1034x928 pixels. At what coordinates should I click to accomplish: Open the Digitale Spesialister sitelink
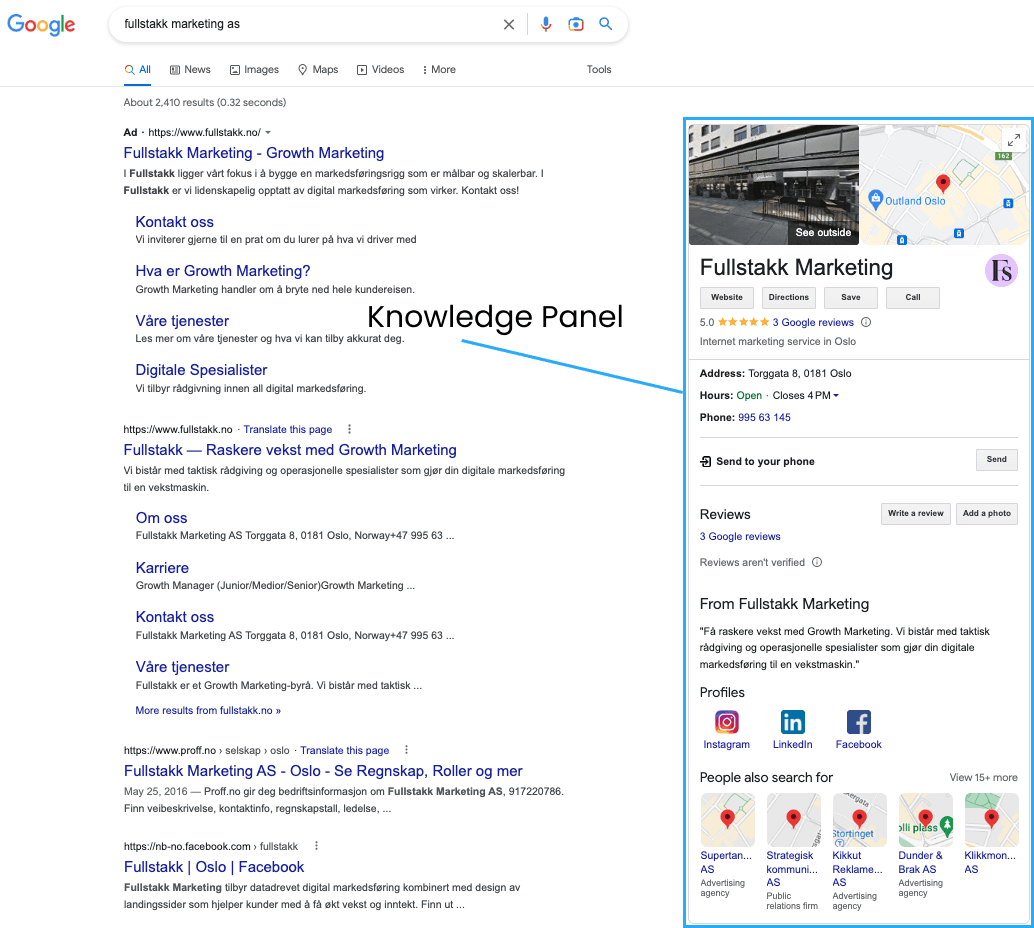click(x=201, y=370)
